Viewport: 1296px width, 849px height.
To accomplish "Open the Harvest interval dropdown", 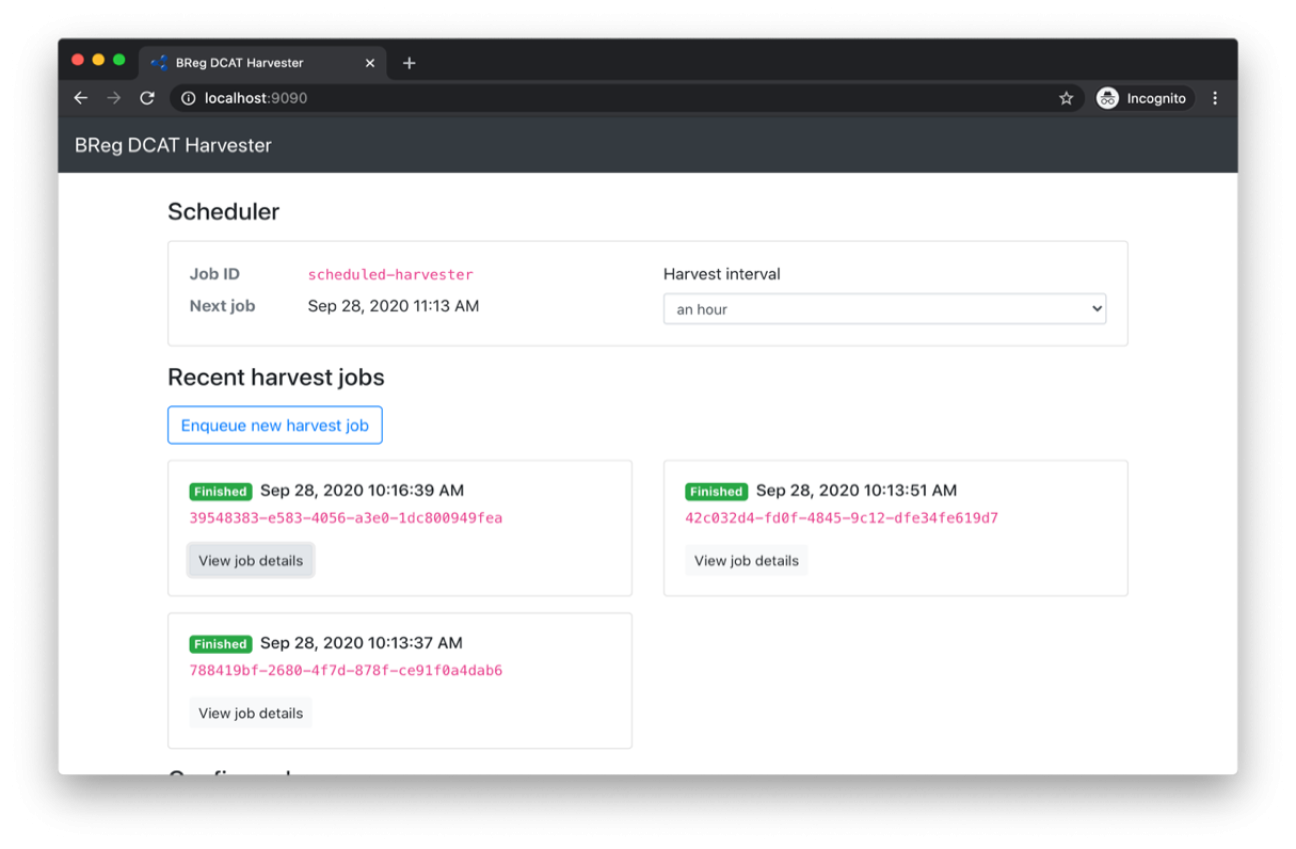I will pos(885,309).
